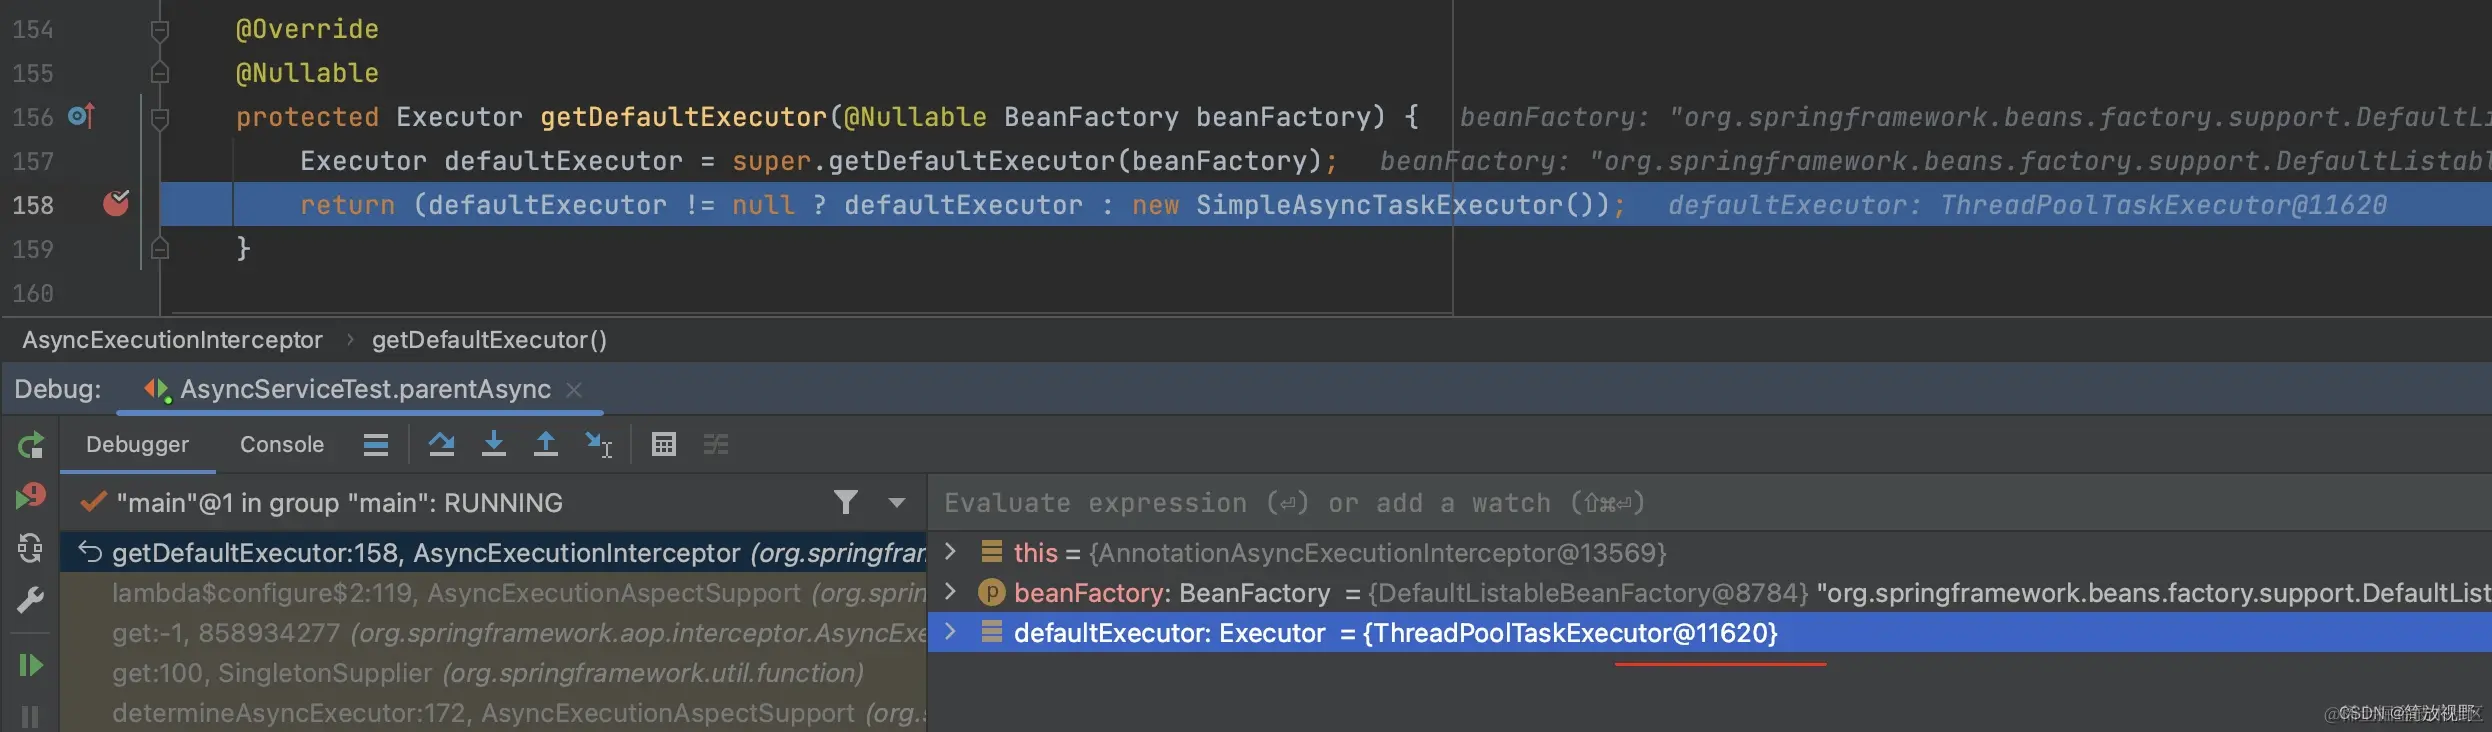Expand the beanFactory variable node
Image resolution: width=2492 pixels, height=732 pixels.
tap(950, 591)
